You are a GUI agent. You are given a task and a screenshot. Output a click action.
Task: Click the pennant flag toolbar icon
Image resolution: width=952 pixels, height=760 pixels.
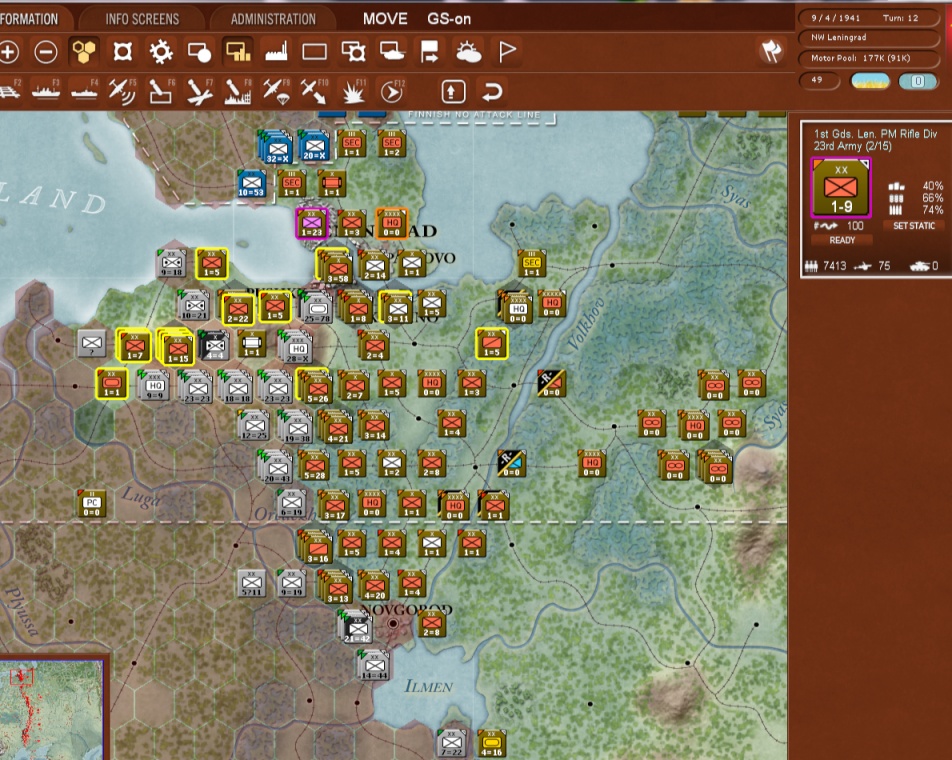click(507, 52)
